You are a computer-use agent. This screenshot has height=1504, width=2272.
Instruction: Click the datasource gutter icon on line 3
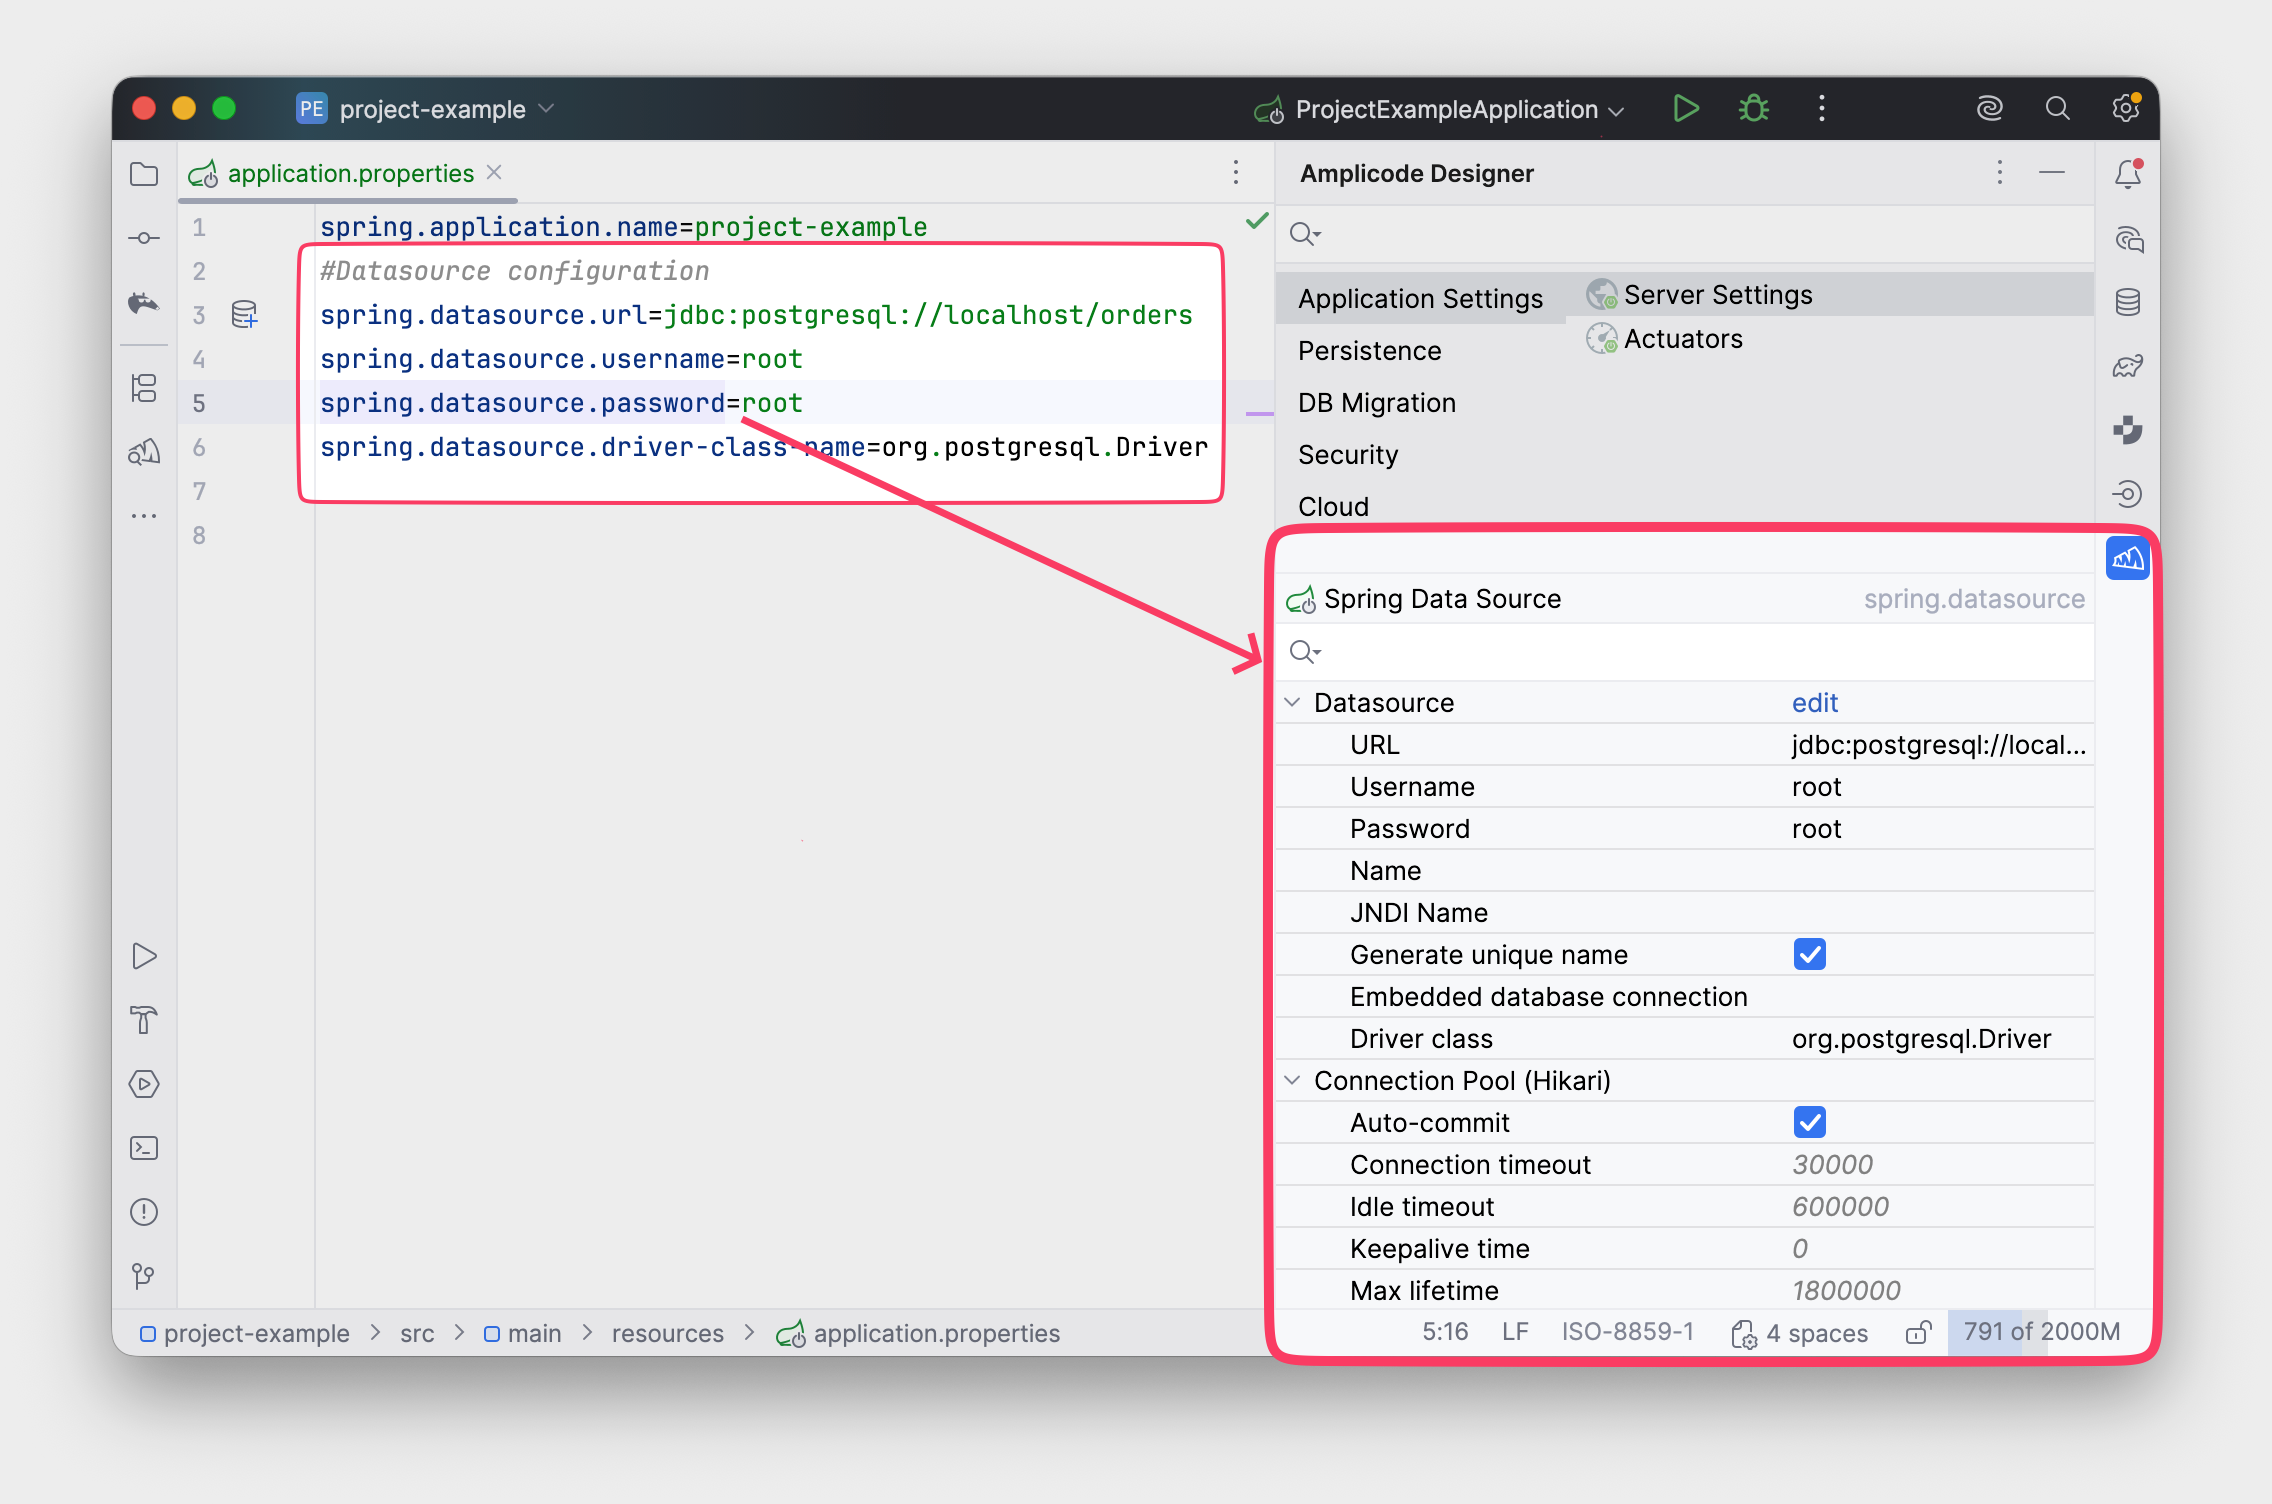(x=245, y=315)
